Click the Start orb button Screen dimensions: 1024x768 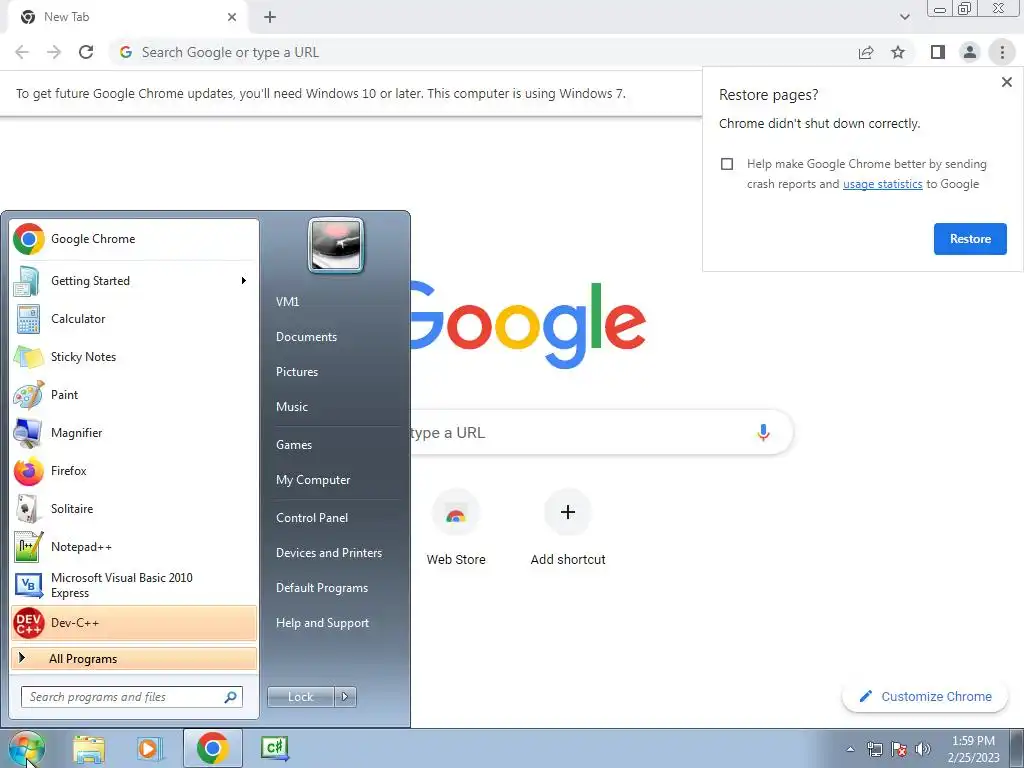tap(26, 749)
